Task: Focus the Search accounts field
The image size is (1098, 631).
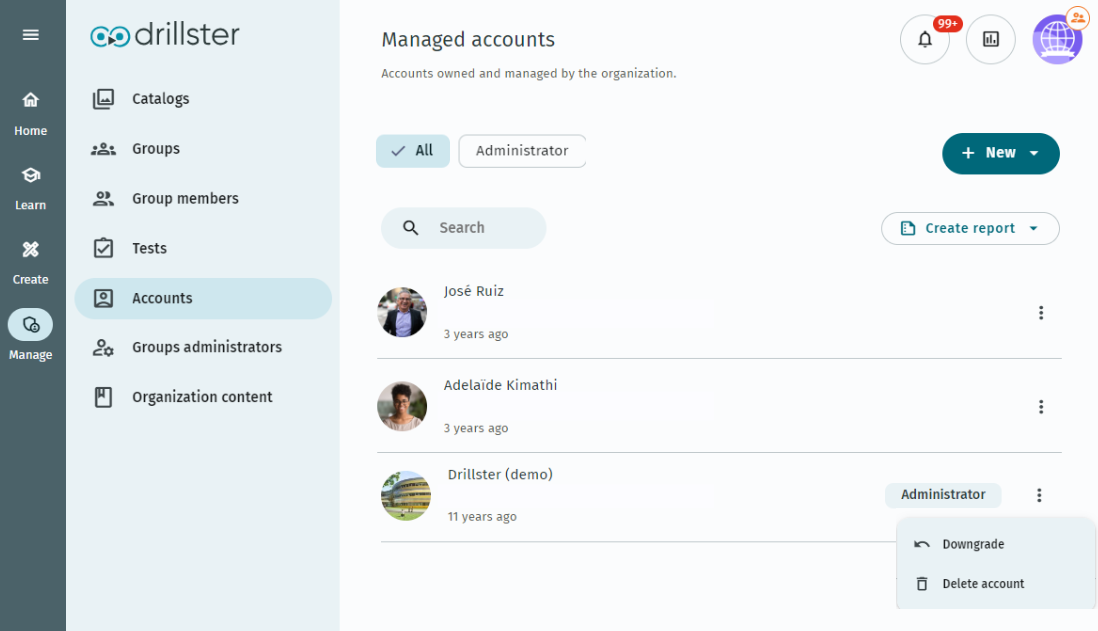Action: coord(464,228)
